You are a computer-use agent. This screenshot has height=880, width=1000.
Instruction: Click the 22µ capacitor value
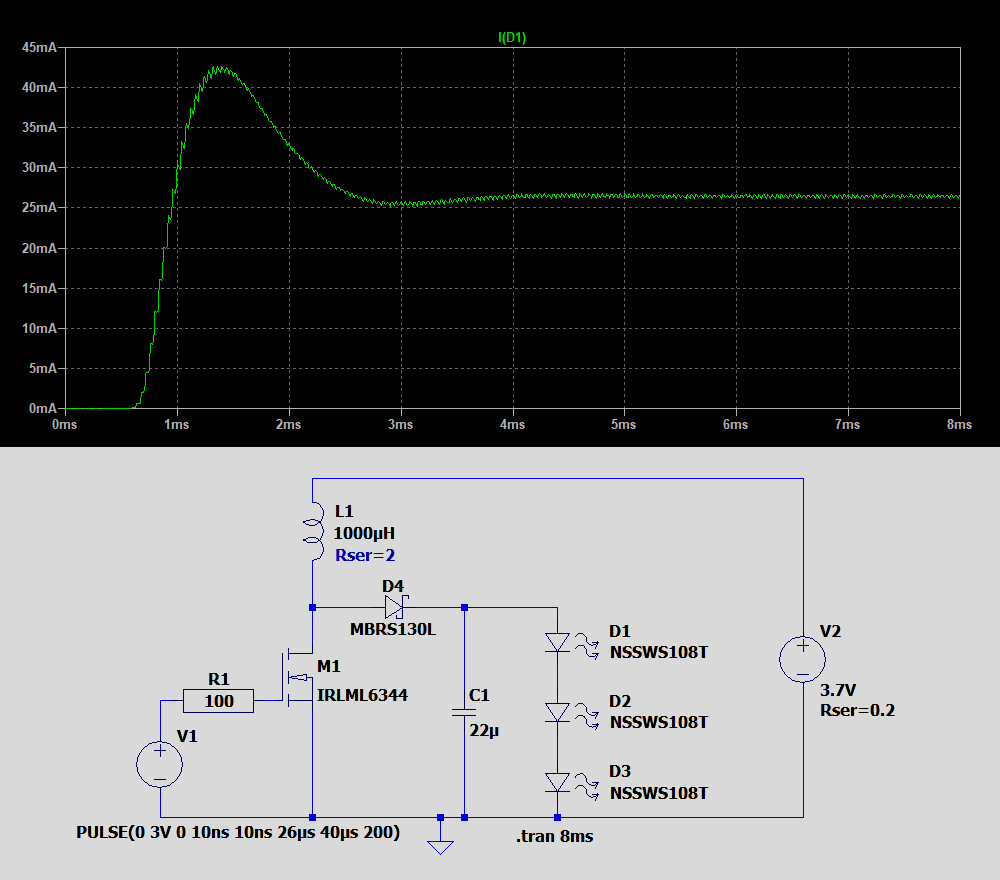[484, 730]
